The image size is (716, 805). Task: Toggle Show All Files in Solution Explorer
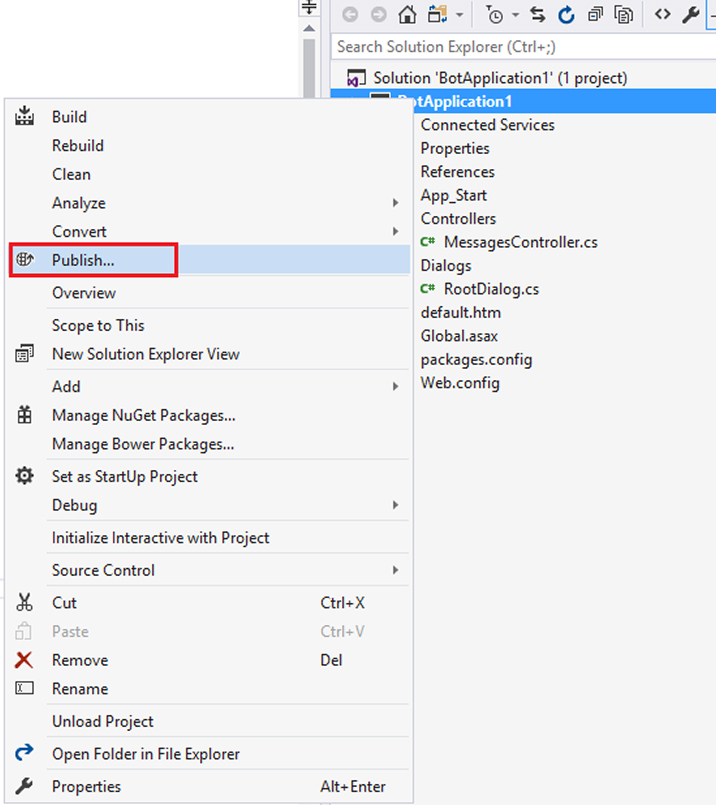coord(624,14)
